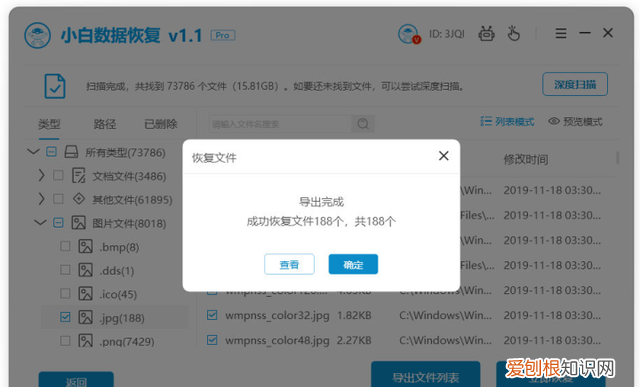The image size is (640, 387).
Task: Confirm with the 确定 button
Action: (353, 264)
